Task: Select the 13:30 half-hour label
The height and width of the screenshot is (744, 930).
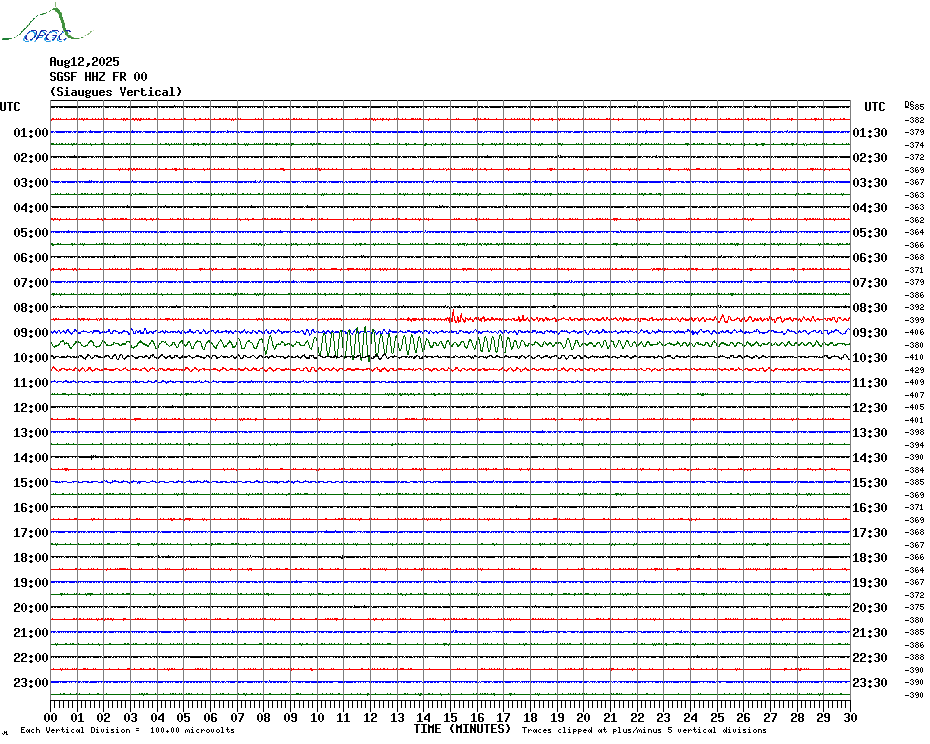Action: [870, 433]
